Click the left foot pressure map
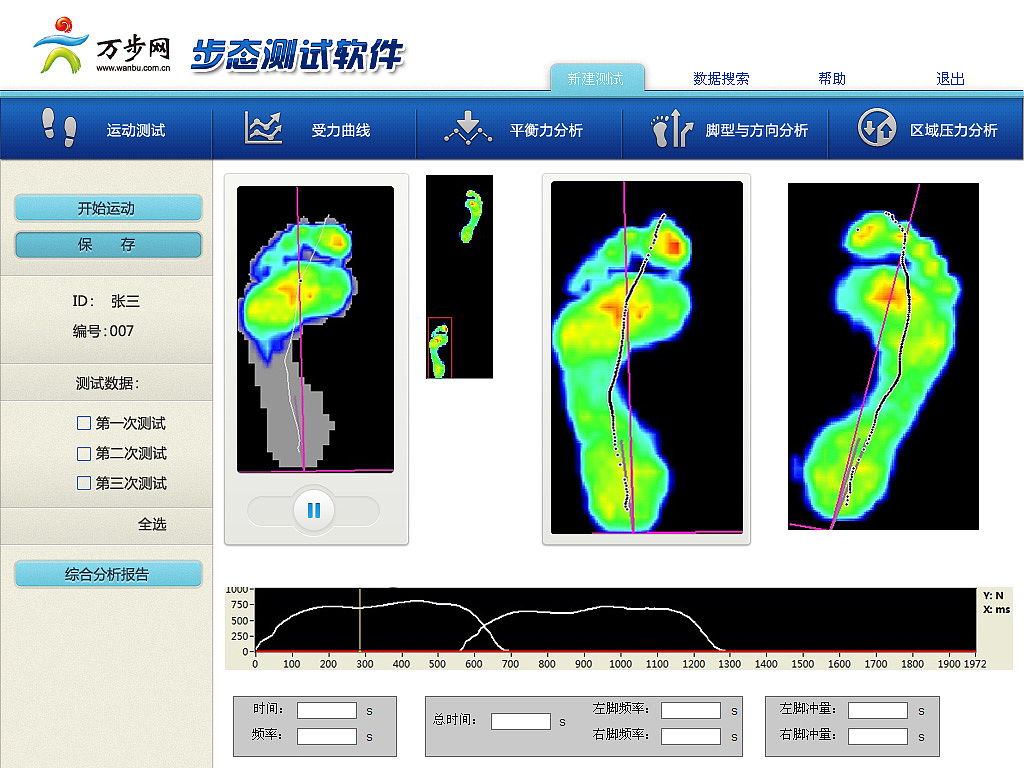Viewport: 1024px width, 768px height. [647, 358]
